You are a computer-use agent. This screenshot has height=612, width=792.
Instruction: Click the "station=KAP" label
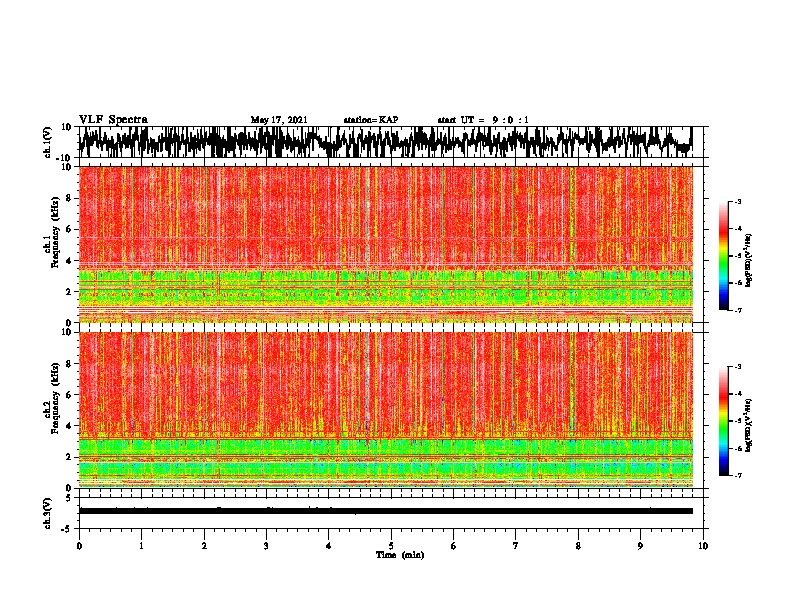371,120
